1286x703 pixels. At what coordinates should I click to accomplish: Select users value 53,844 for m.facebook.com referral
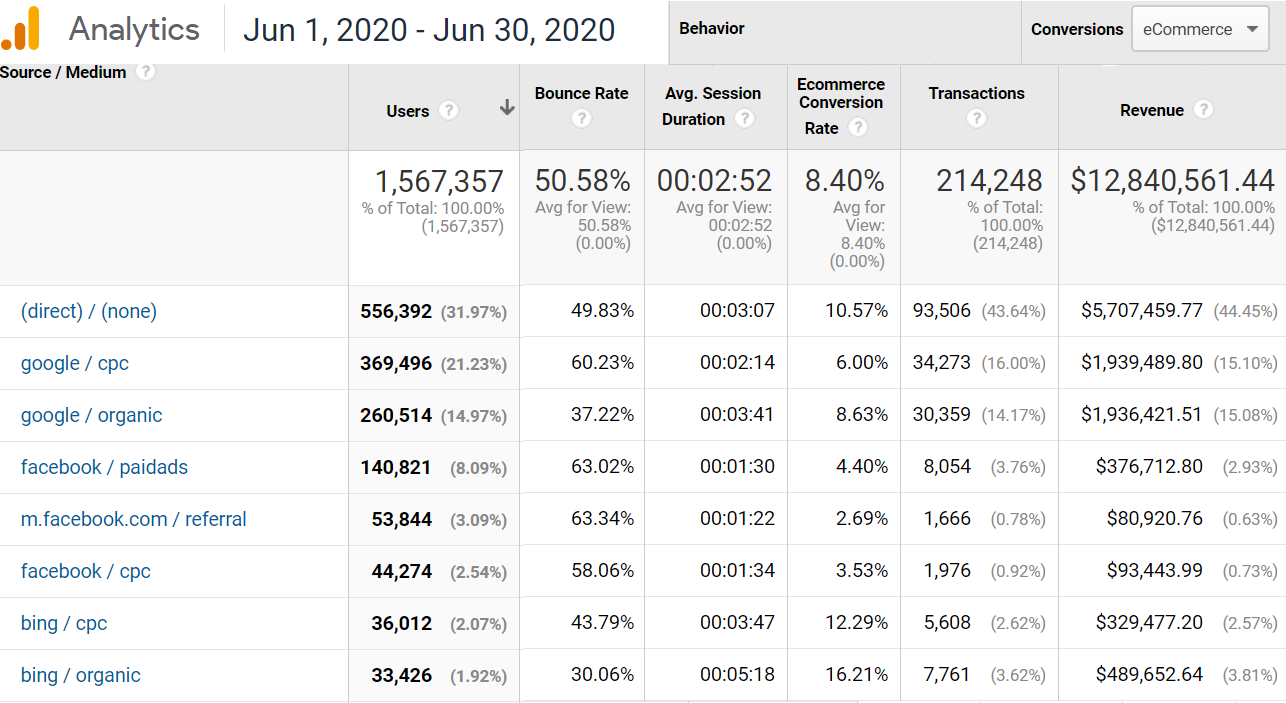402,519
